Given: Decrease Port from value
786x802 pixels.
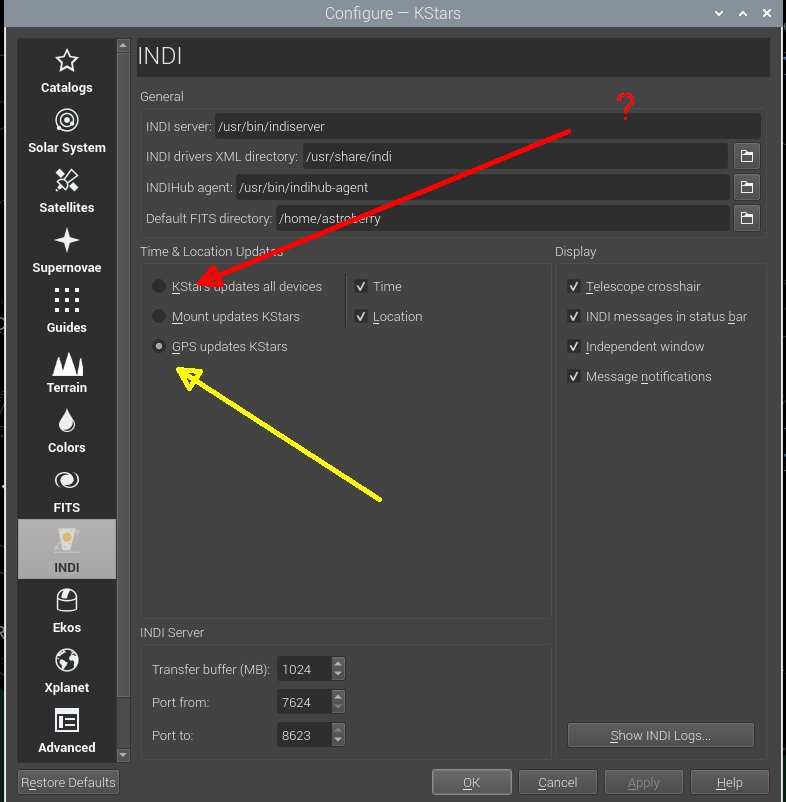Looking at the screenshot, I should click(x=338, y=707).
